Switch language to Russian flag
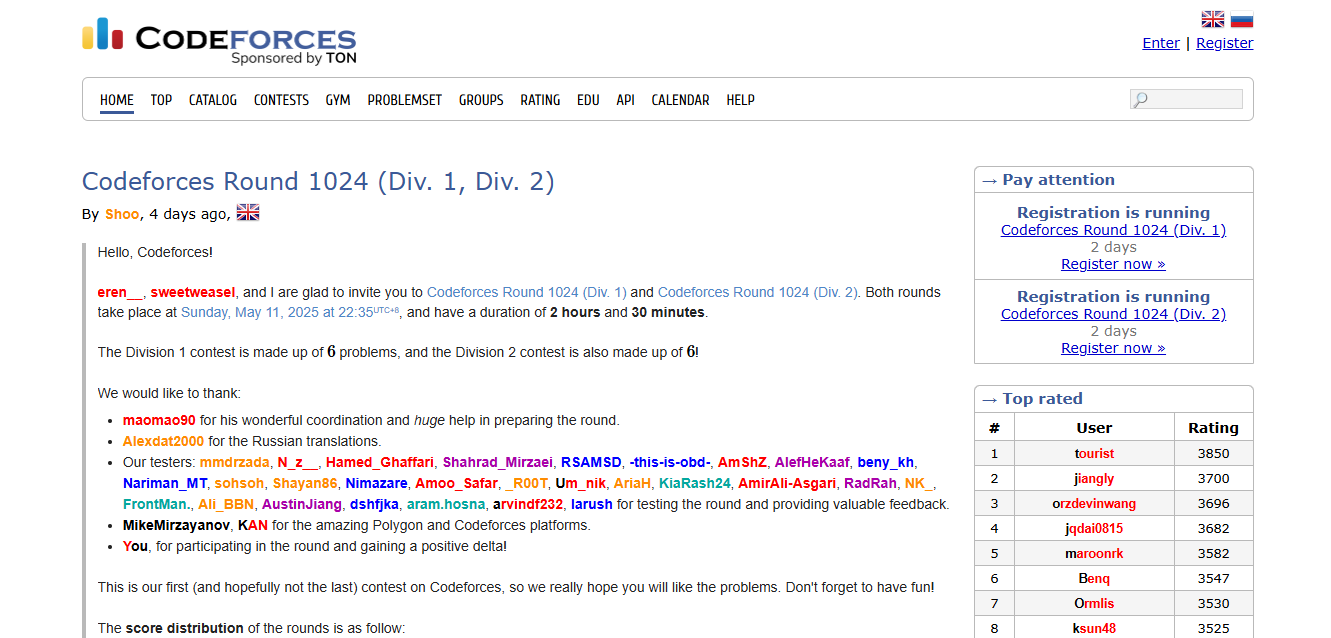Image resolution: width=1331 pixels, height=638 pixels. coord(1242,19)
